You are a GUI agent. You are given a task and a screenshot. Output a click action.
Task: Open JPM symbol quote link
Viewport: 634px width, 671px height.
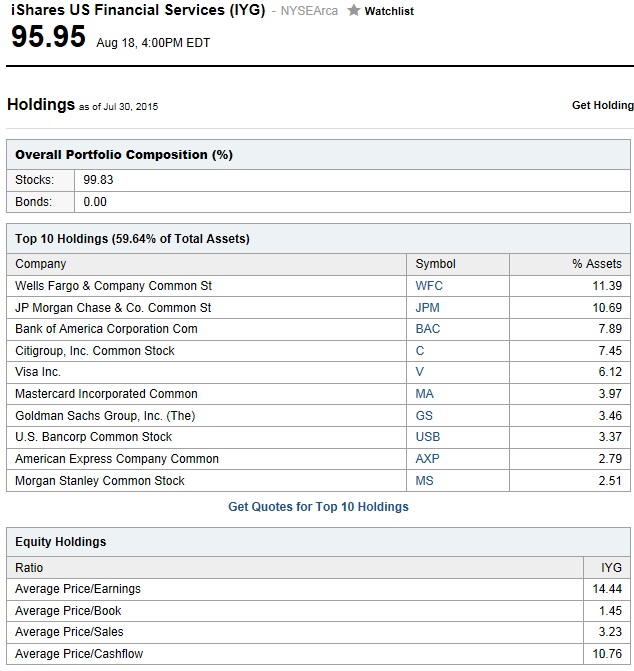click(x=427, y=308)
